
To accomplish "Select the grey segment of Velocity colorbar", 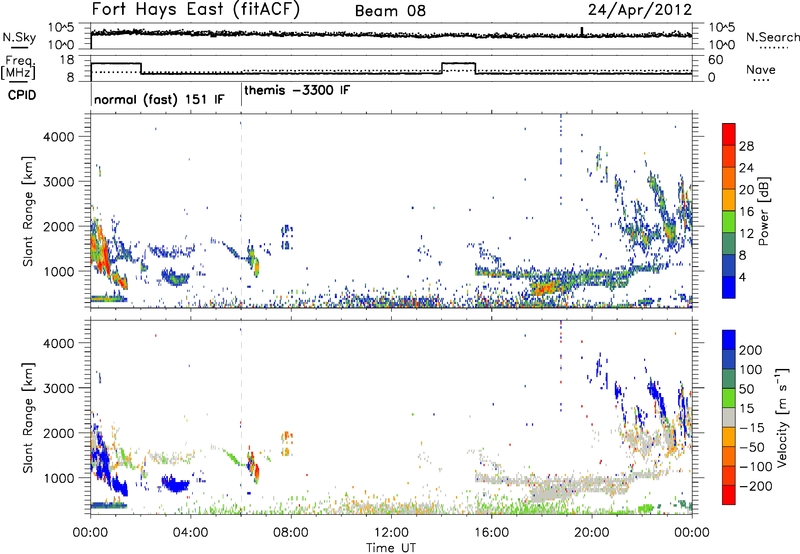I will click(729, 417).
